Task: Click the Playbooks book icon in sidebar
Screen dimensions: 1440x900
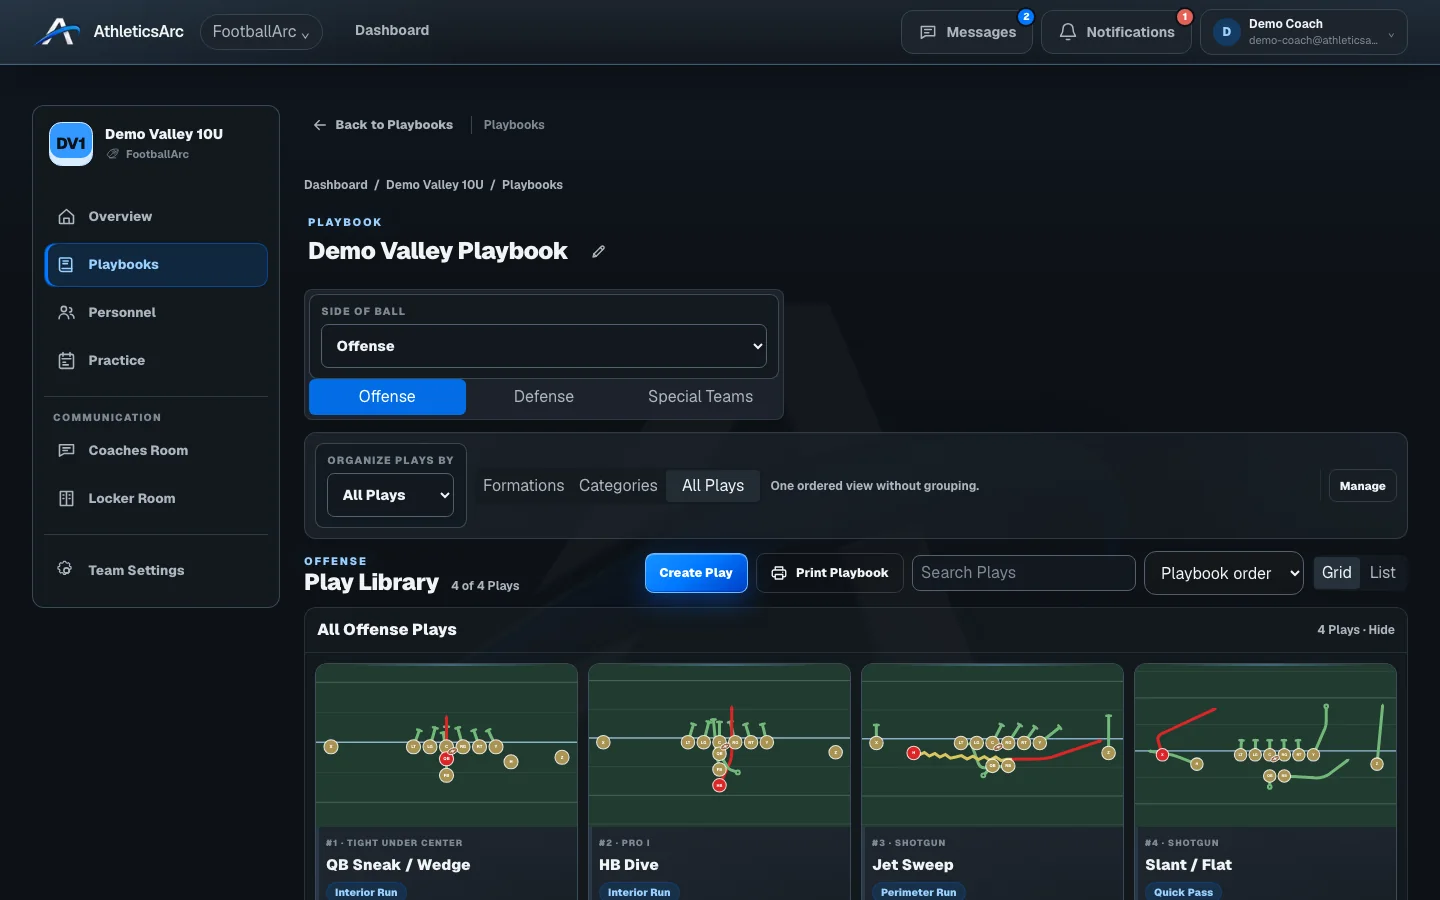Action: [66, 265]
